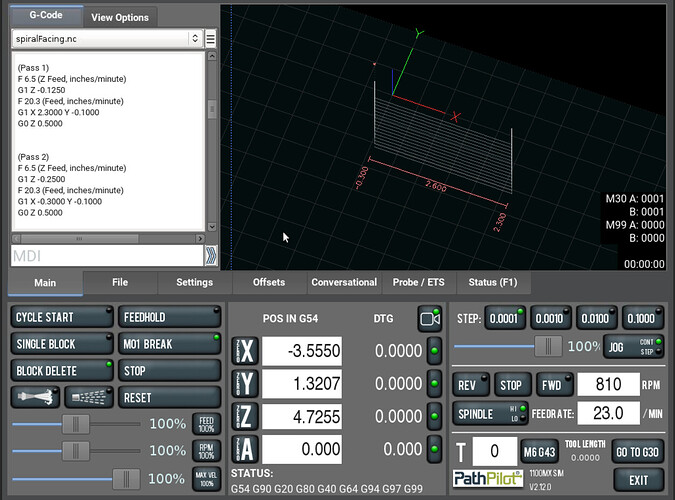
Task: Start spindle forward with FWD
Action: (555, 385)
